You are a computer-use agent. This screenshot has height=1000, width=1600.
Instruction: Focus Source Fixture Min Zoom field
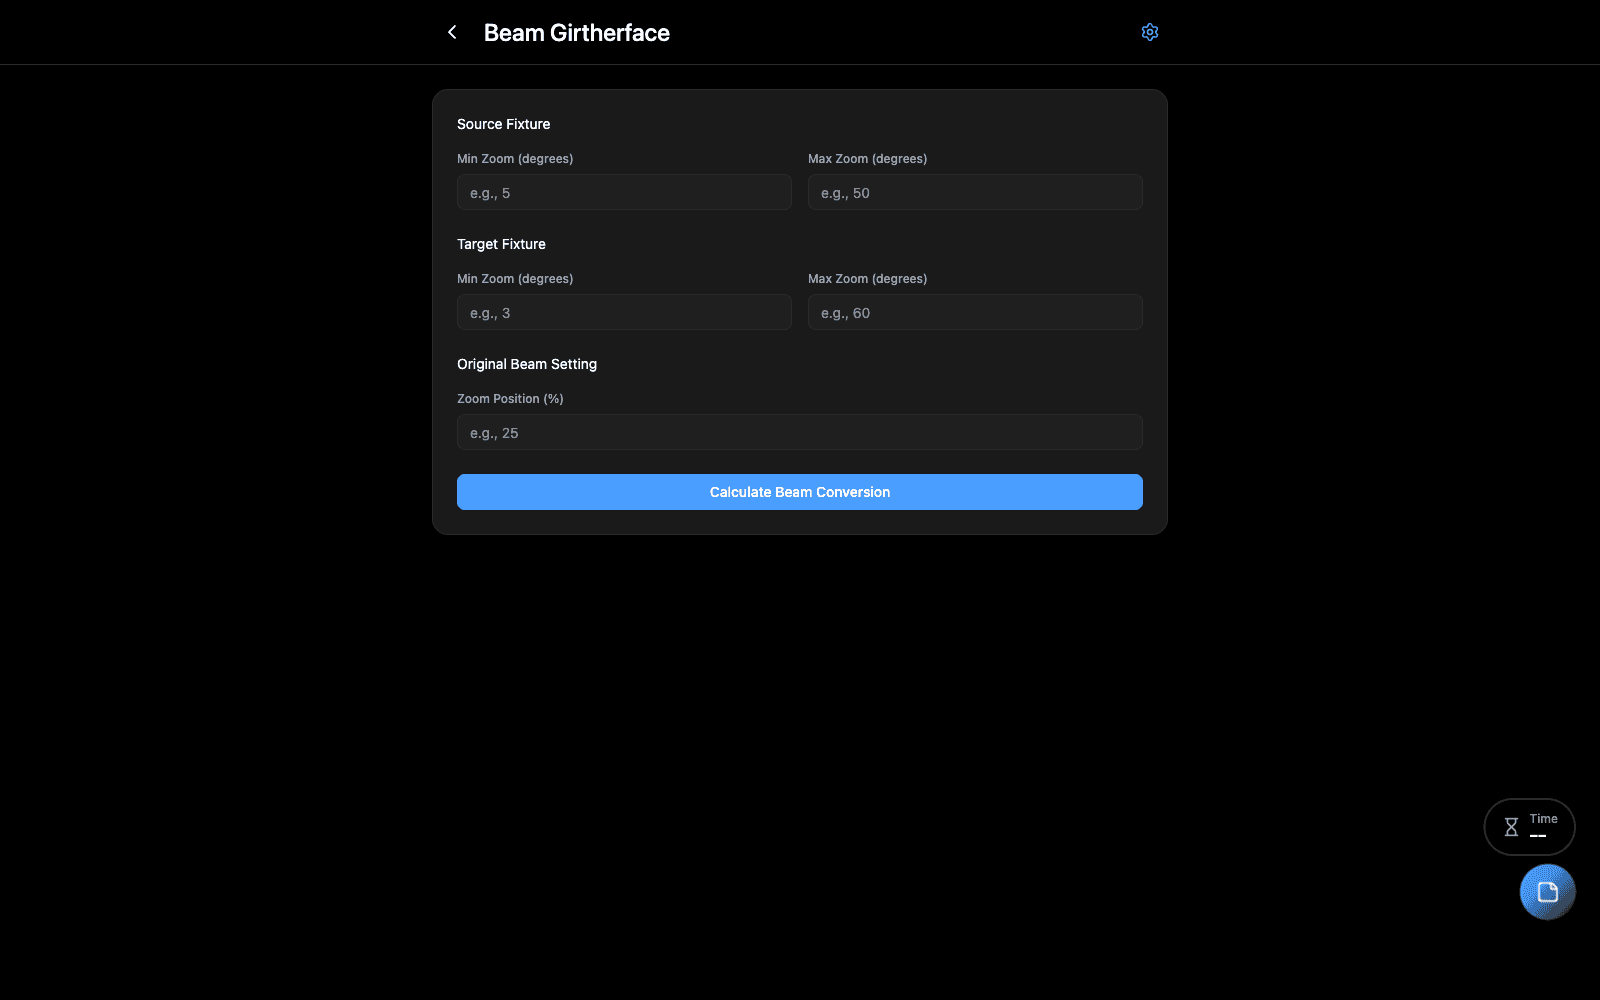[624, 192]
